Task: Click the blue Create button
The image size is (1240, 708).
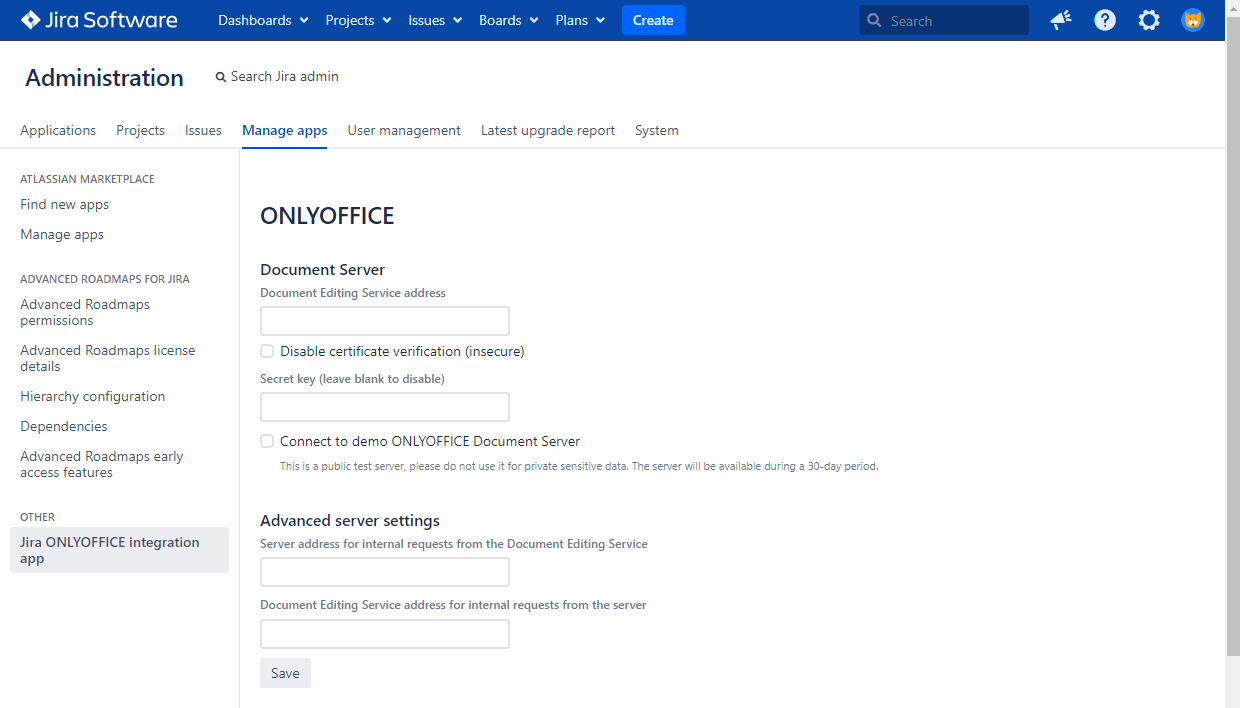Action: [653, 20]
